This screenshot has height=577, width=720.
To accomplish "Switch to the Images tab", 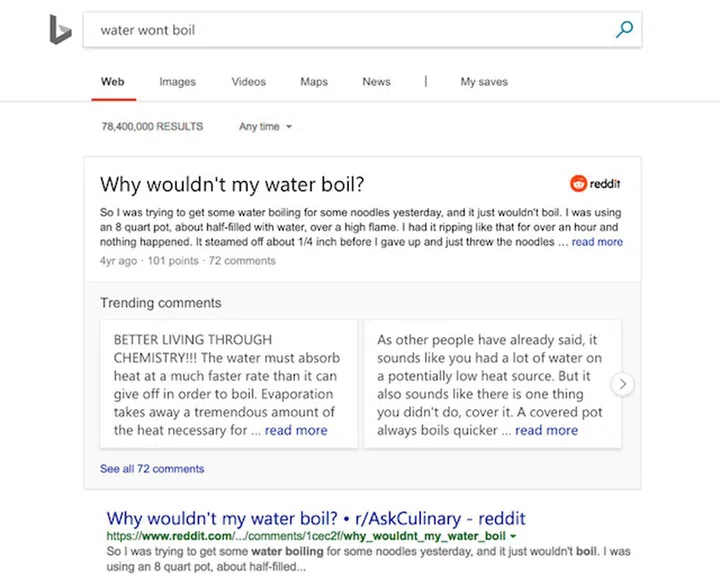I will 177,82.
